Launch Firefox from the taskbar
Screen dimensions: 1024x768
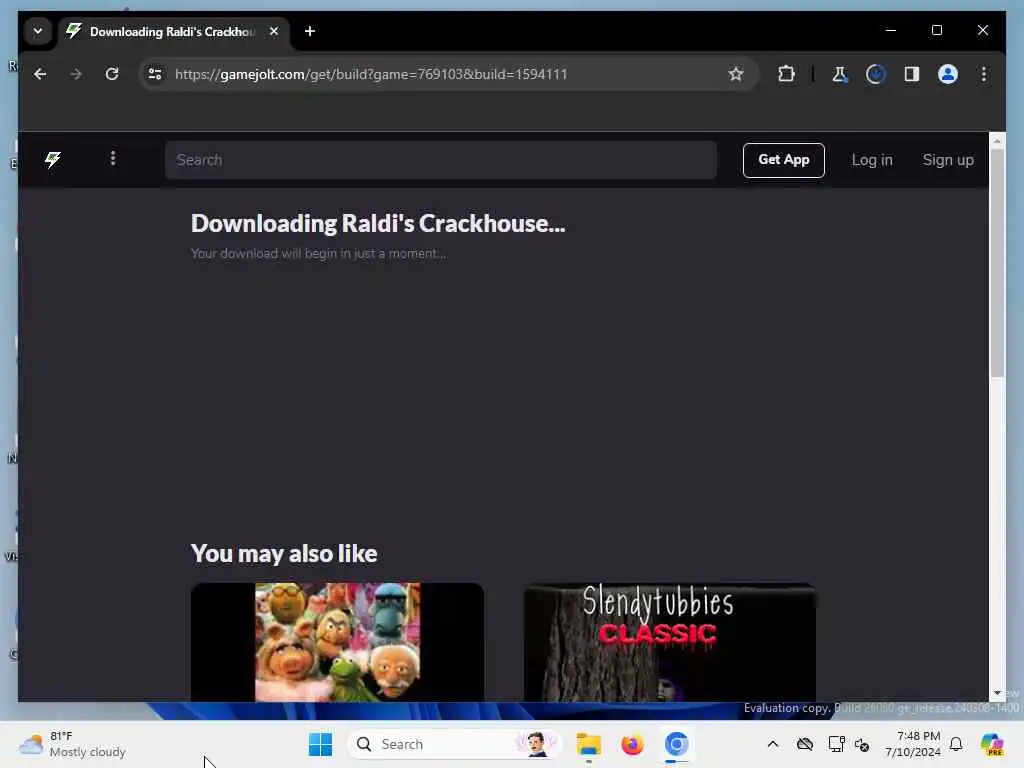coord(632,744)
